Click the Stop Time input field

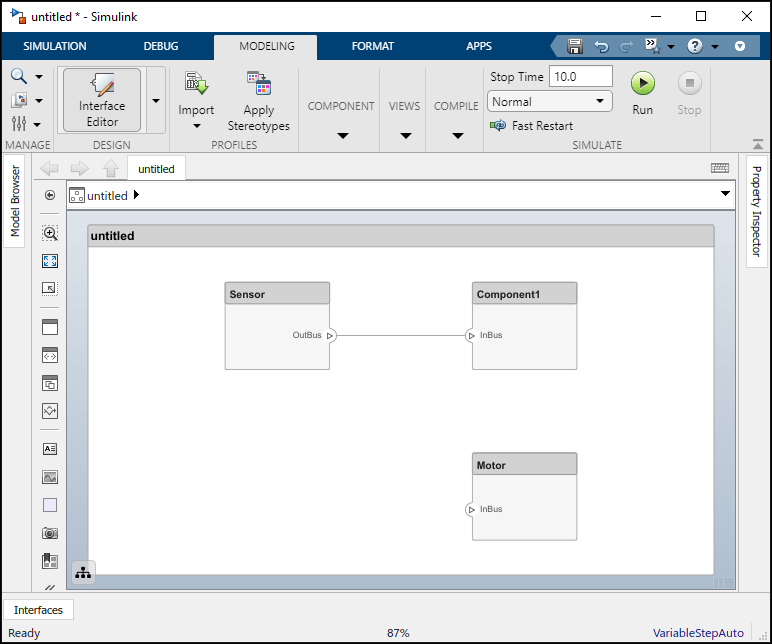[x=580, y=77]
